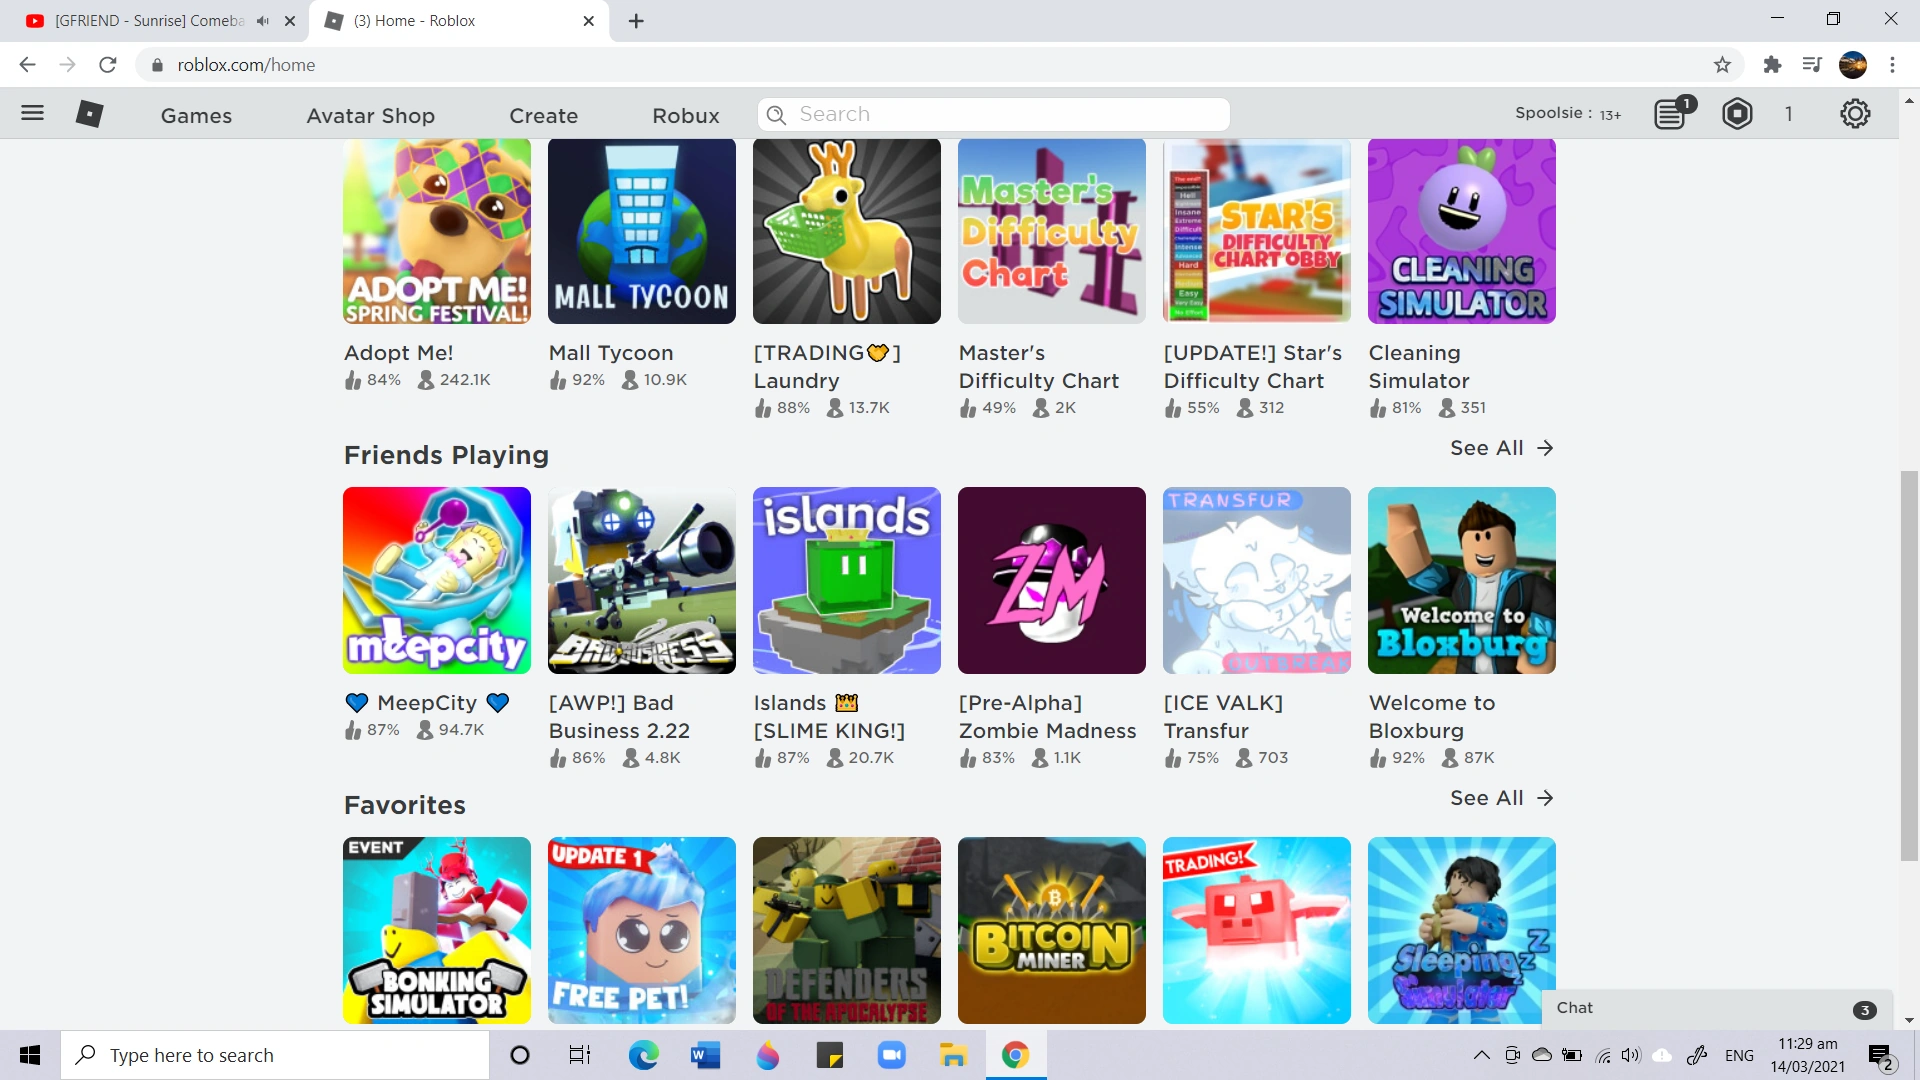The height and width of the screenshot is (1080, 1920).
Task: Click the page vertical scrollbar thumb
Action: click(x=1909, y=665)
